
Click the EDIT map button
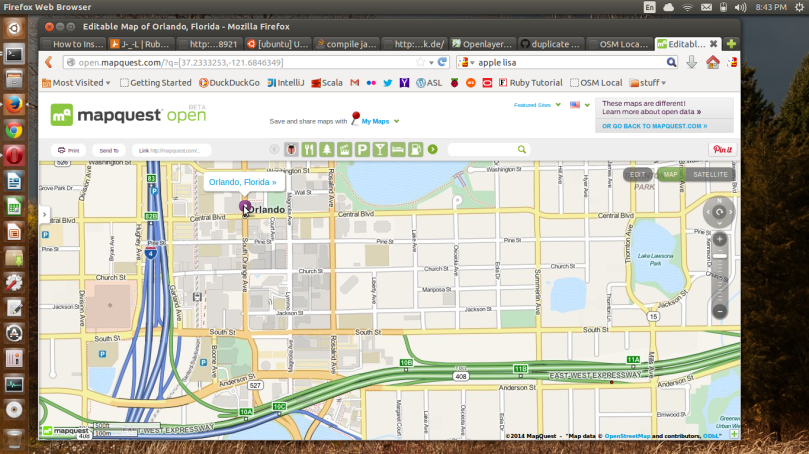pyautogui.click(x=638, y=174)
